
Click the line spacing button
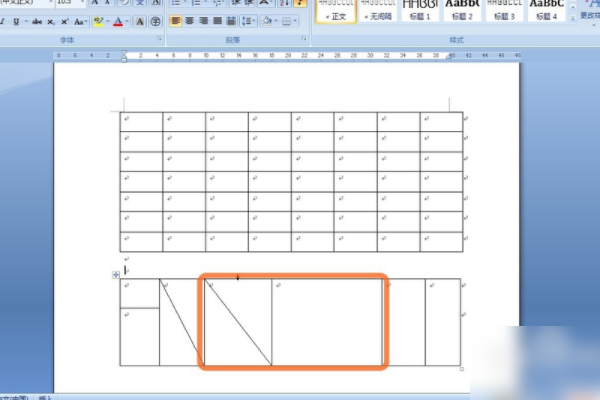click(x=245, y=21)
